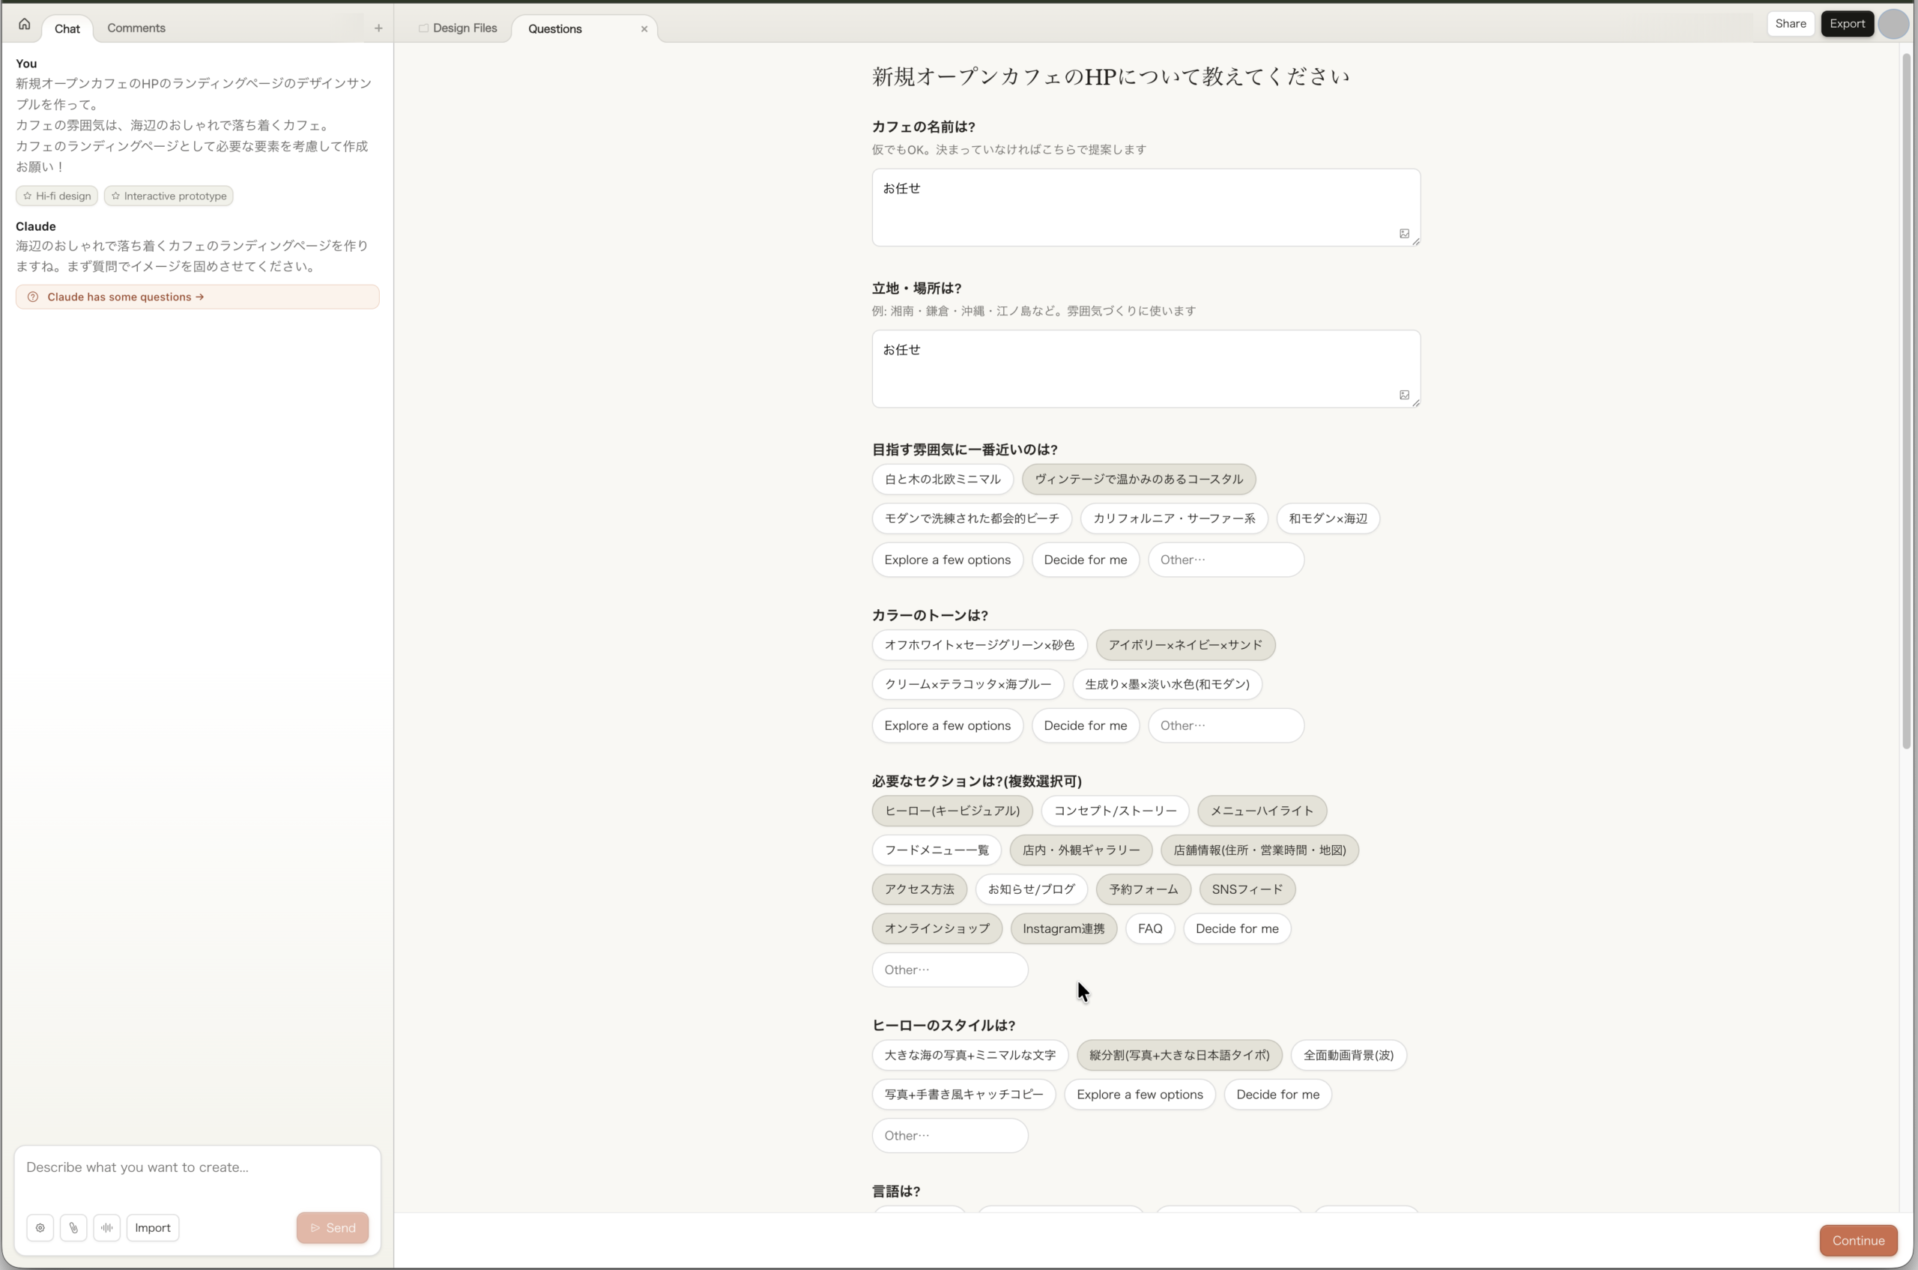
Task: Toggle the FAQ section chip
Action: tap(1150, 929)
